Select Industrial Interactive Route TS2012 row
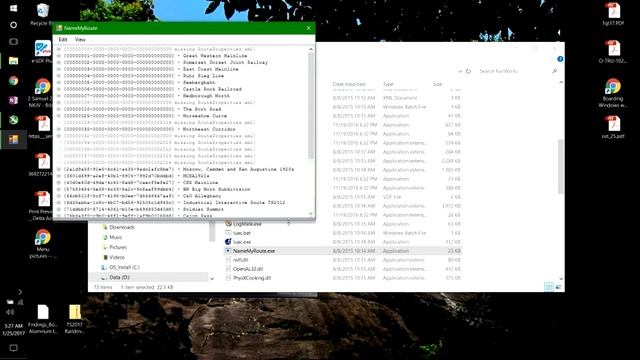640x360 pixels. click(x=174, y=203)
